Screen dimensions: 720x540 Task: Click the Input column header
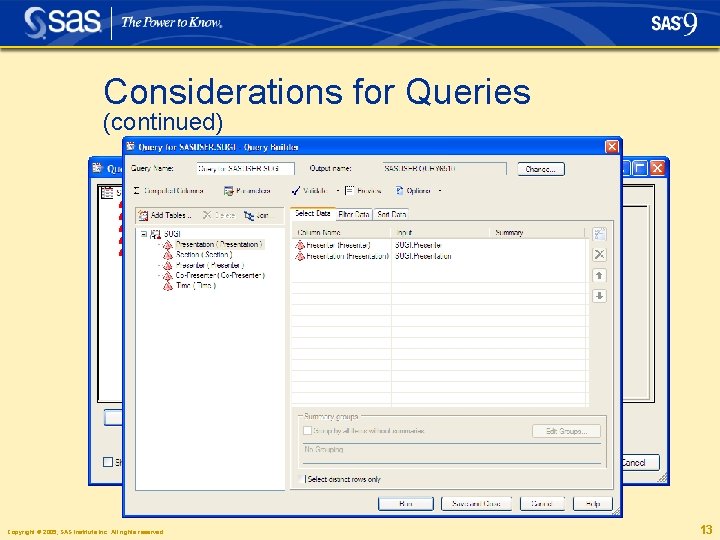click(440, 232)
